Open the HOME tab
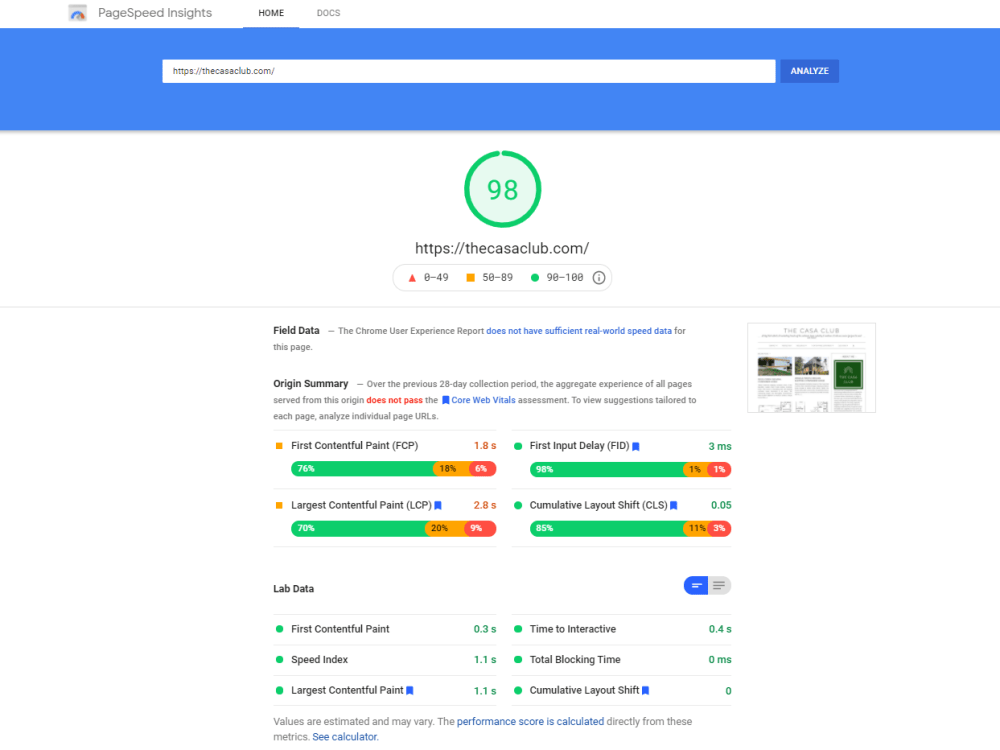Viewport: 1000px width, 750px height. (x=271, y=13)
